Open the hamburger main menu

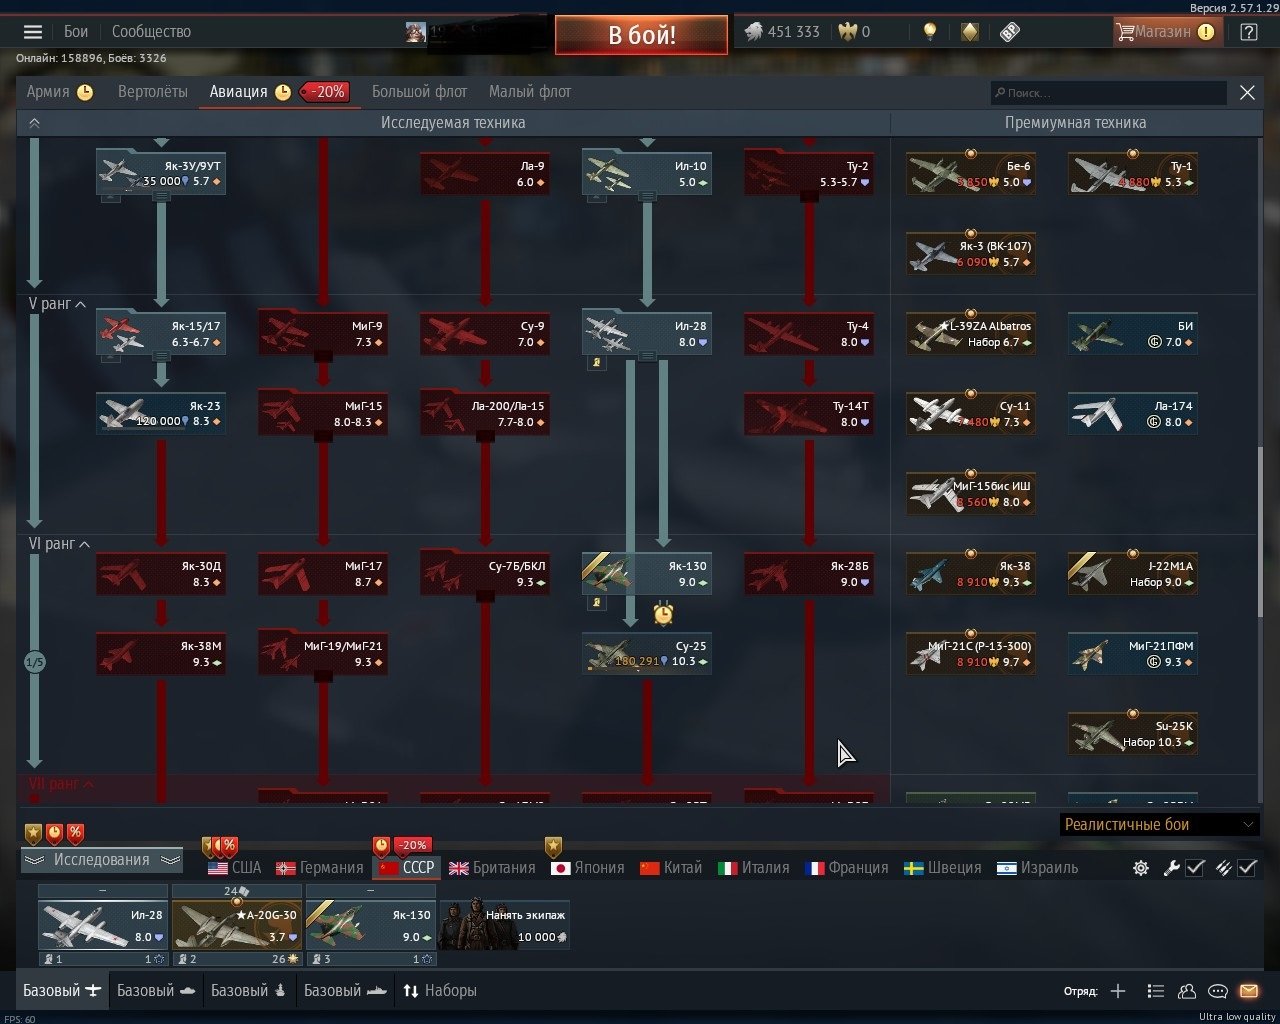pos(33,32)
